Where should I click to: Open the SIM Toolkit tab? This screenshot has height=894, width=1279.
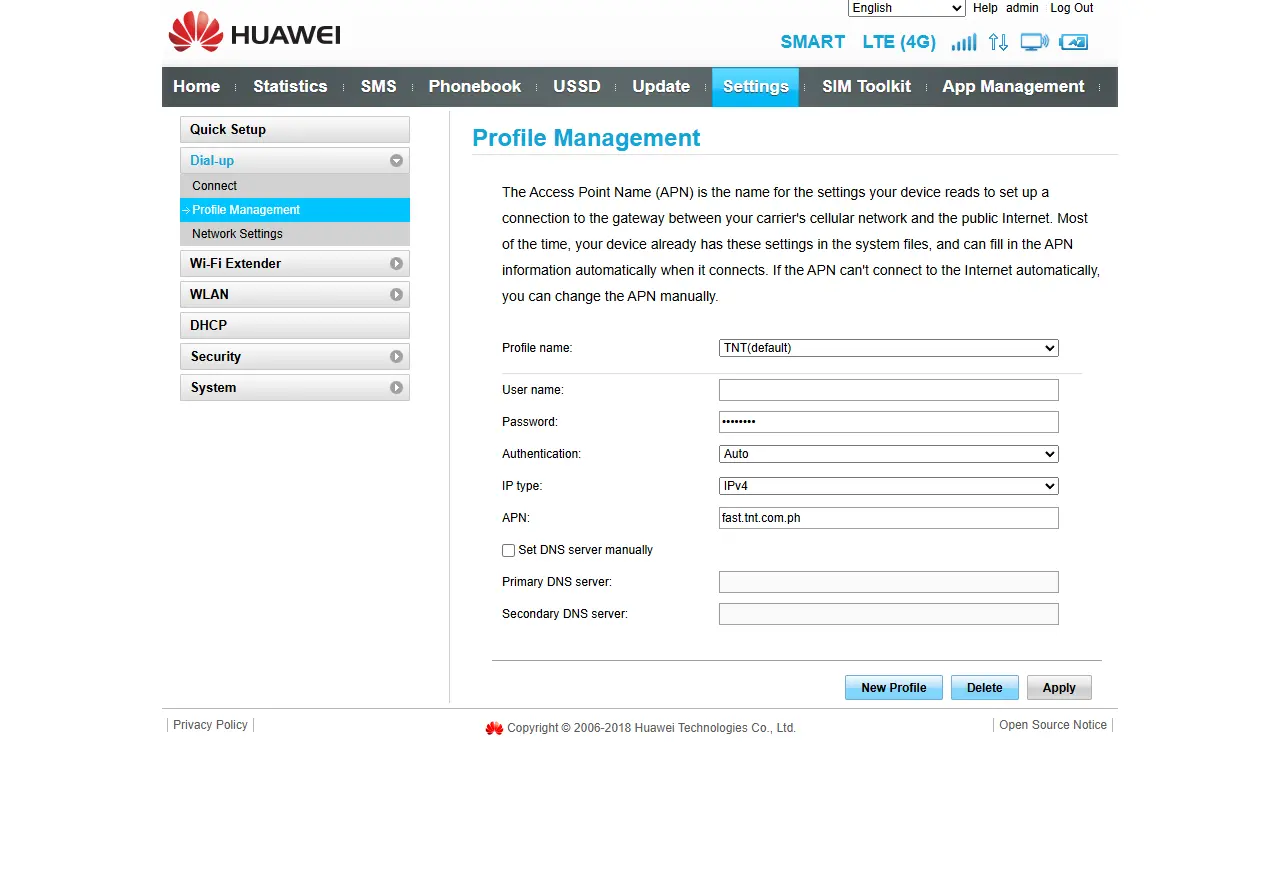(866, 87)
